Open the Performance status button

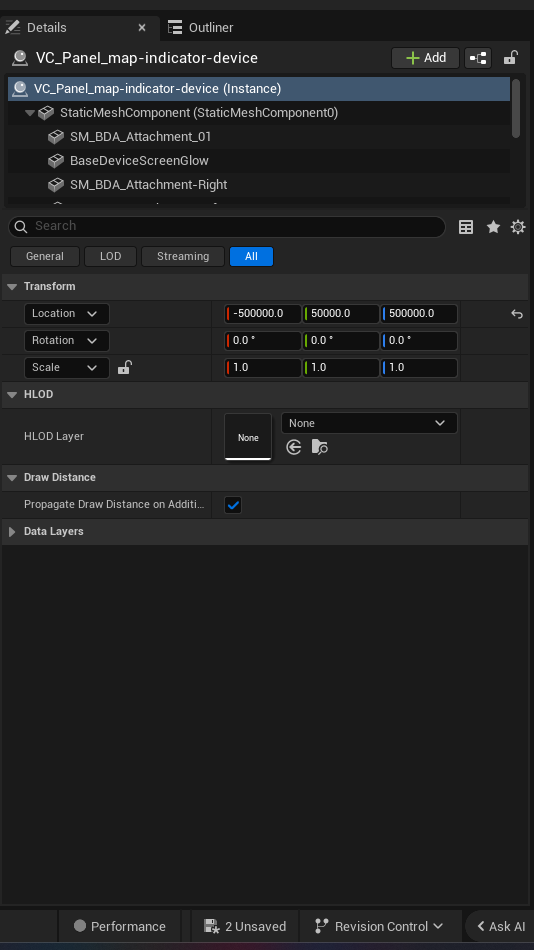(119, 926)
